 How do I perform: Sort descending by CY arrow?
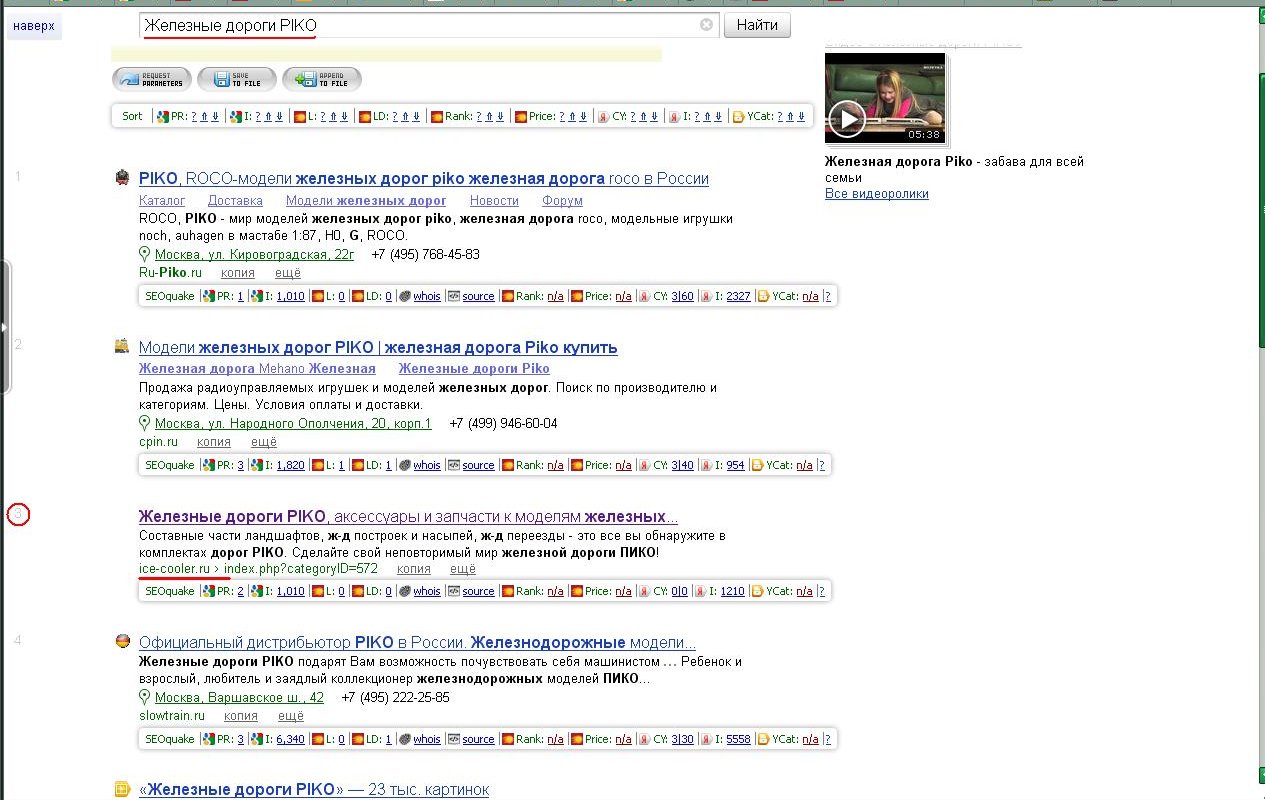click(x=655, y=116)
